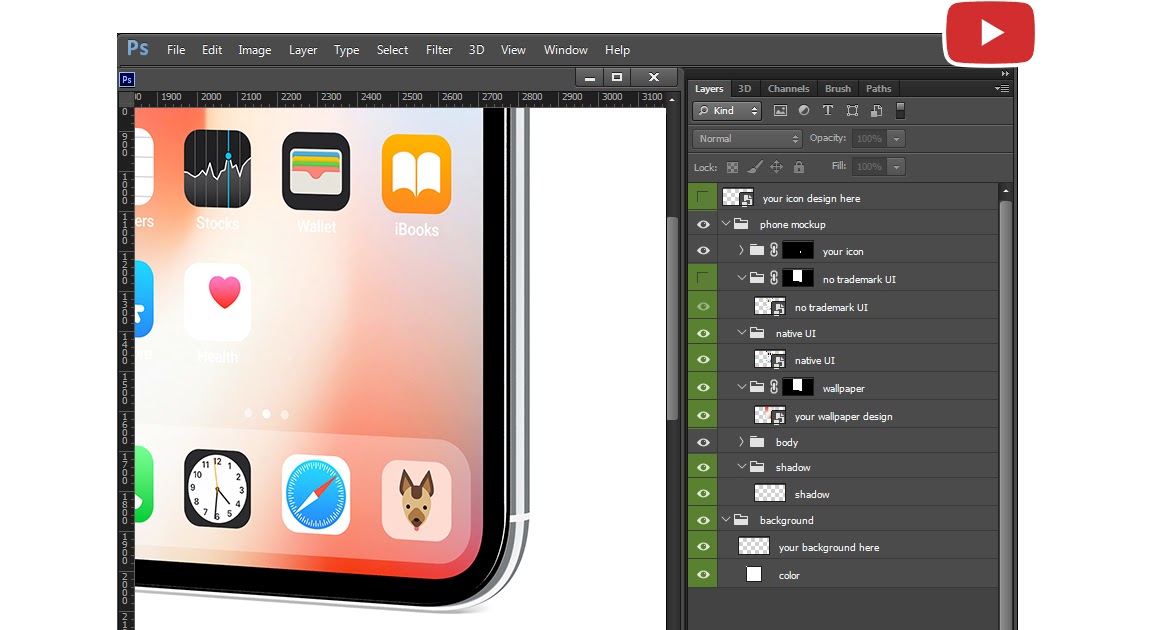Open the File menu
Image resolution: width=1160 pixels, height=630 pixels.
176,50
